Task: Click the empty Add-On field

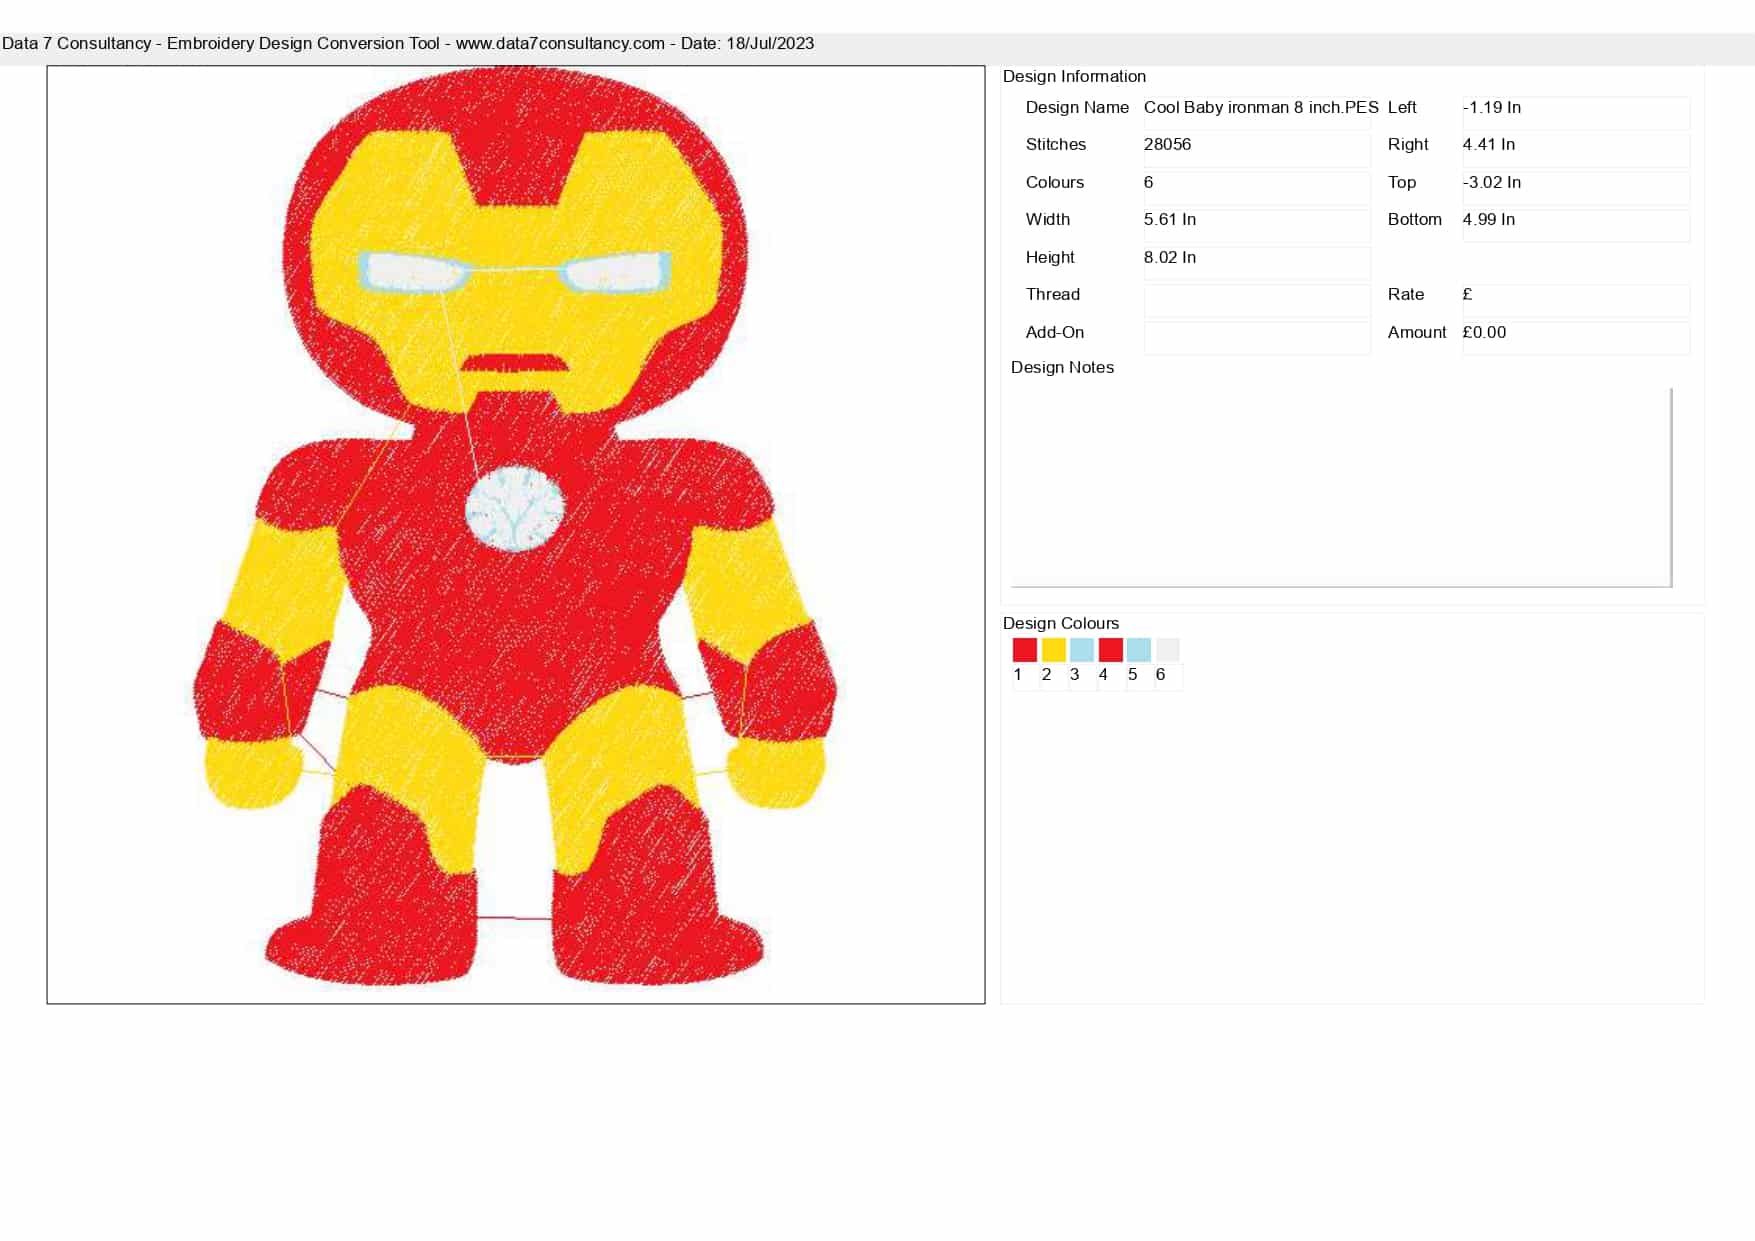Action: click(1257, 337)
